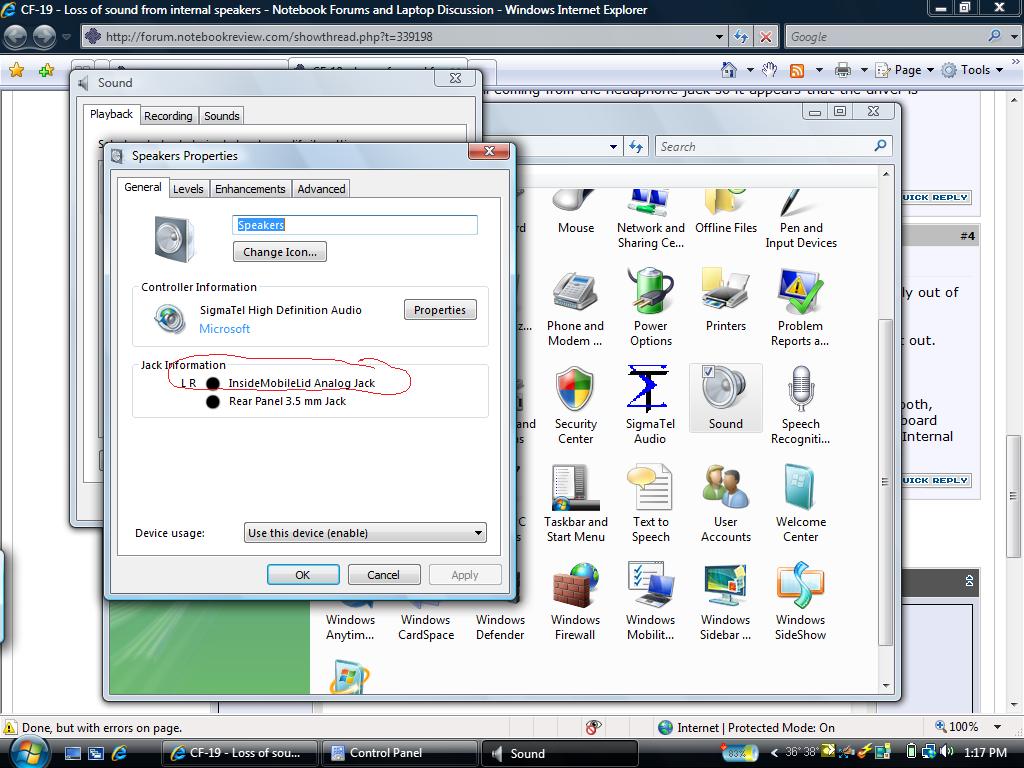The image size is (1024, 768).
Task: Open Control Panel address bar dropdown arrow
Action: pos(613,147)
